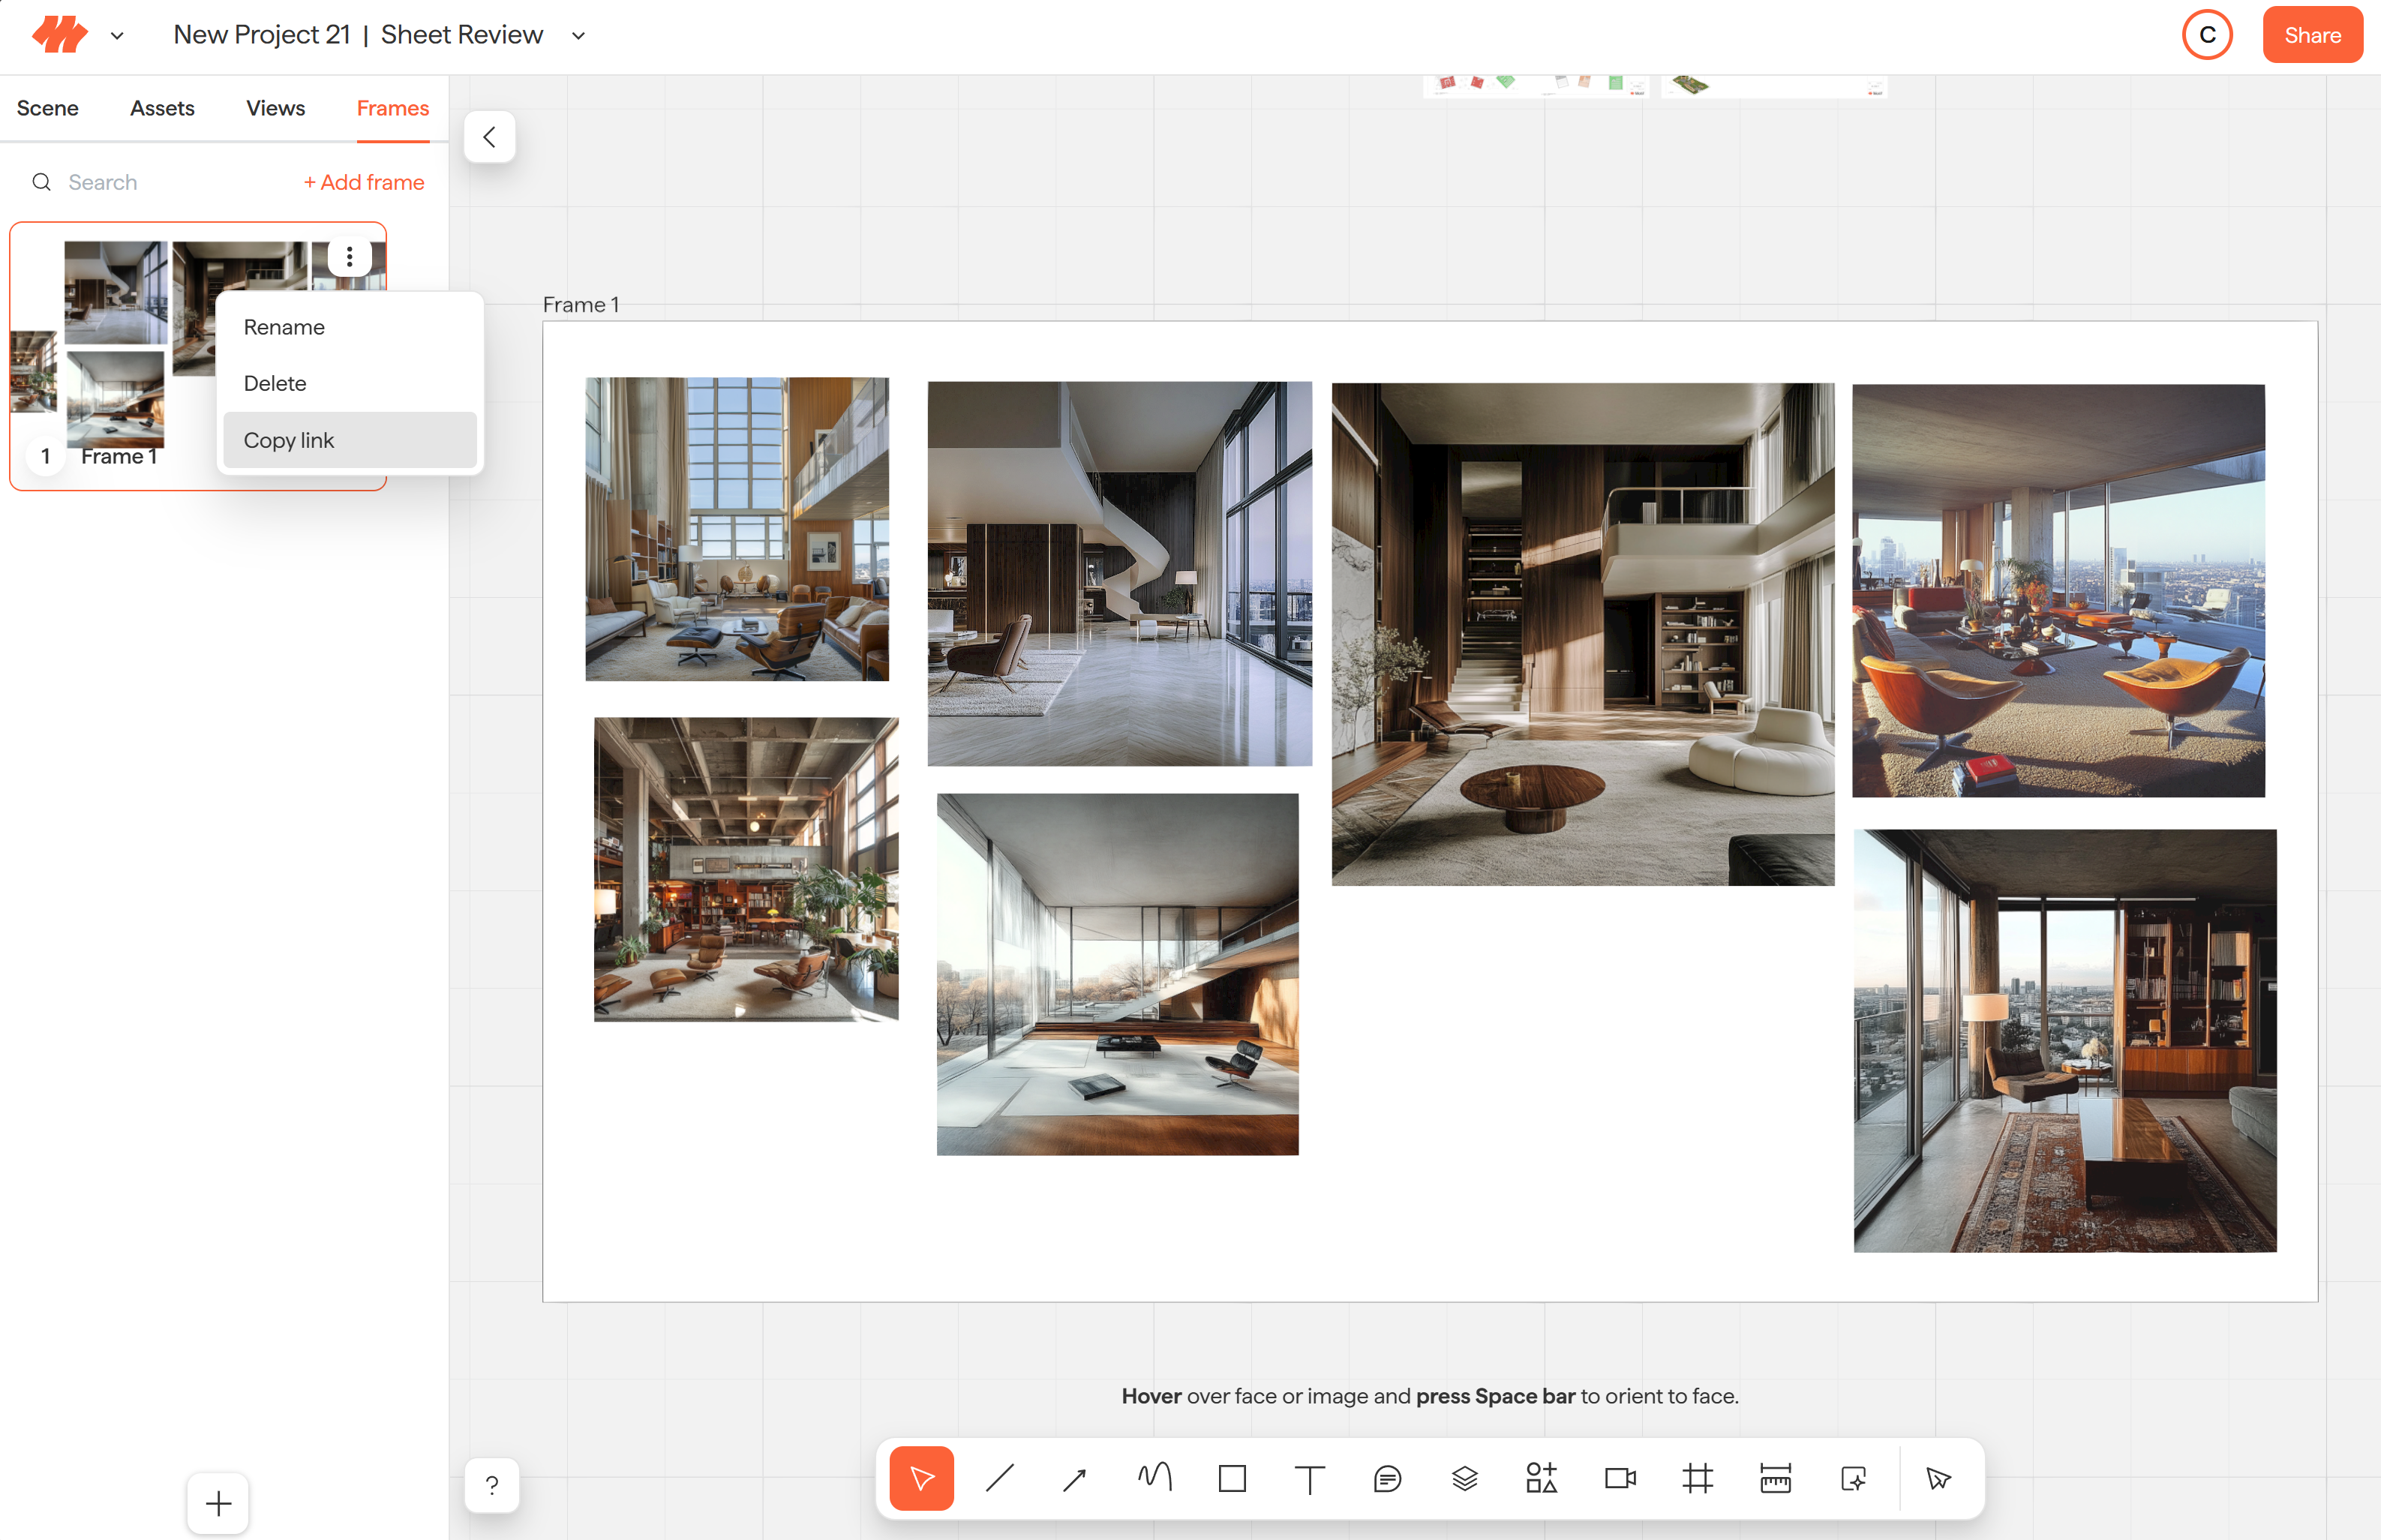This screenshot has height=1540, width=2381.
Task: Open the app logo dropdown arrow
Action: point(117,36)
